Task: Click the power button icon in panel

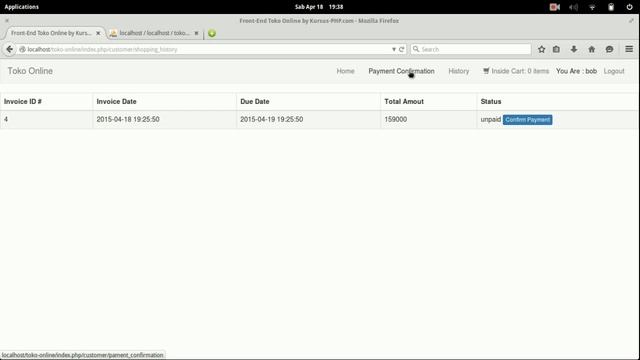Action: pos(629,7)
